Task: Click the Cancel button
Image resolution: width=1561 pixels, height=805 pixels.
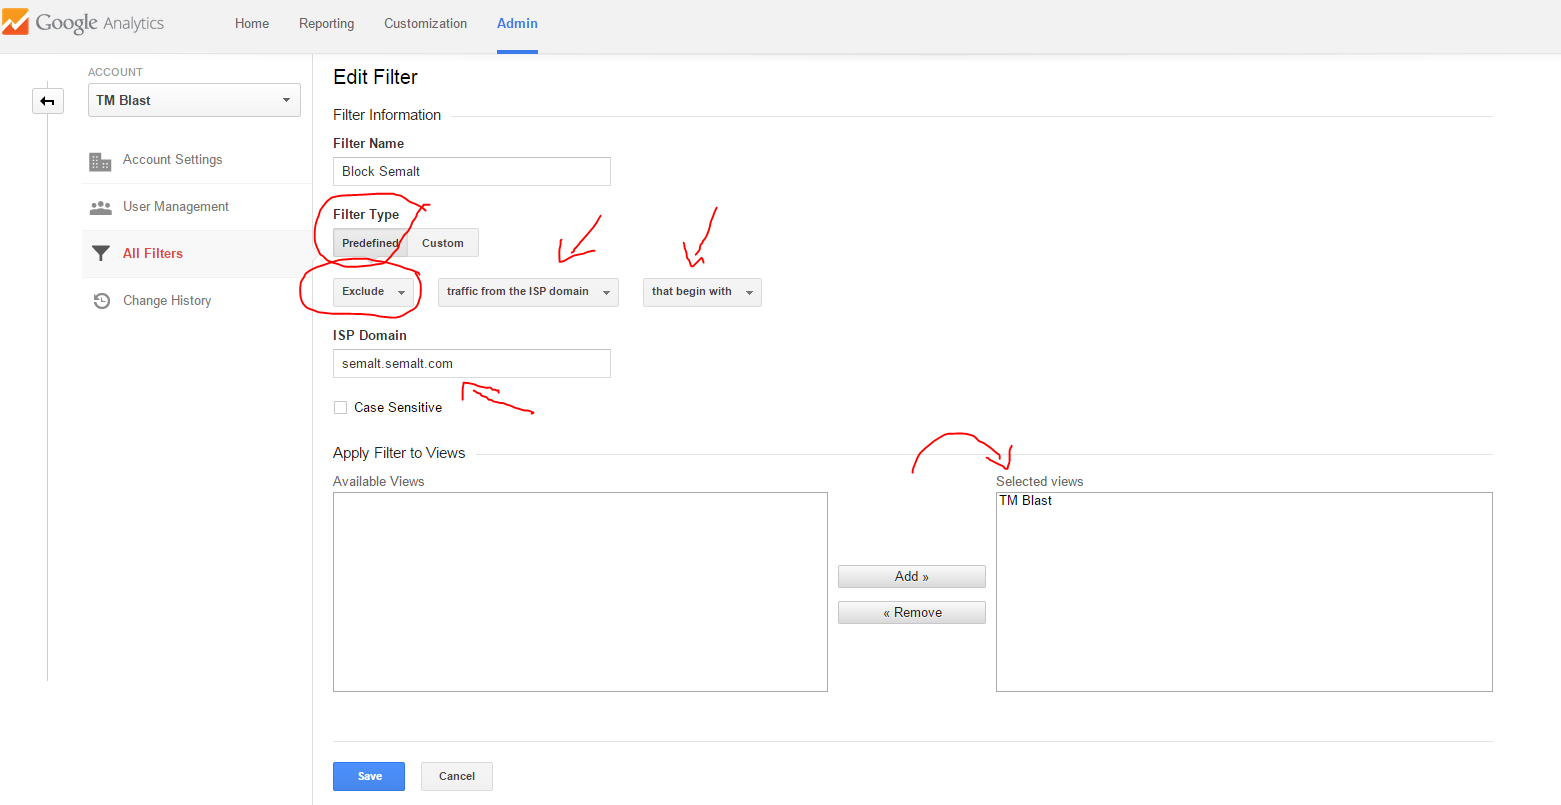Action: click(457, 777)
